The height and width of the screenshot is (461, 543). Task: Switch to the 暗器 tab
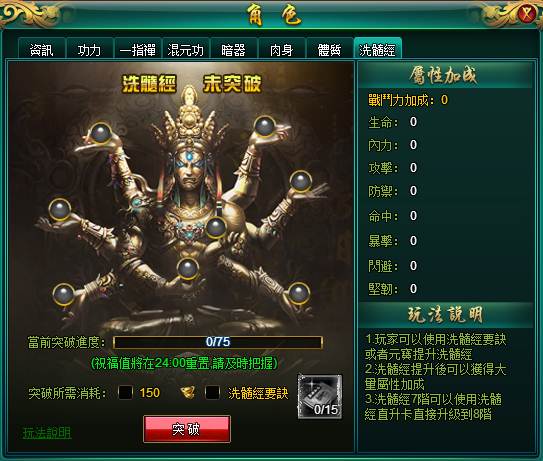233,50
